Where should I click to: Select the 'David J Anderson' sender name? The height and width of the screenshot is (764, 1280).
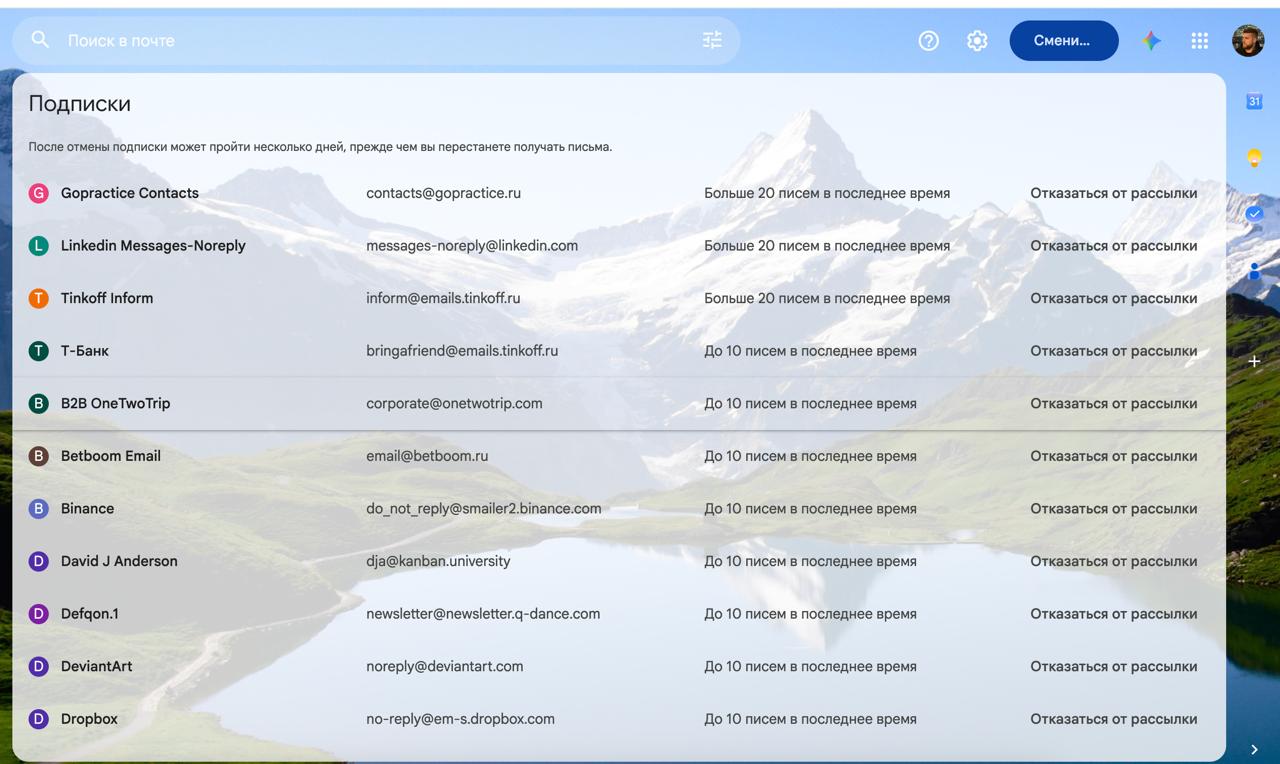click(119, 561)
